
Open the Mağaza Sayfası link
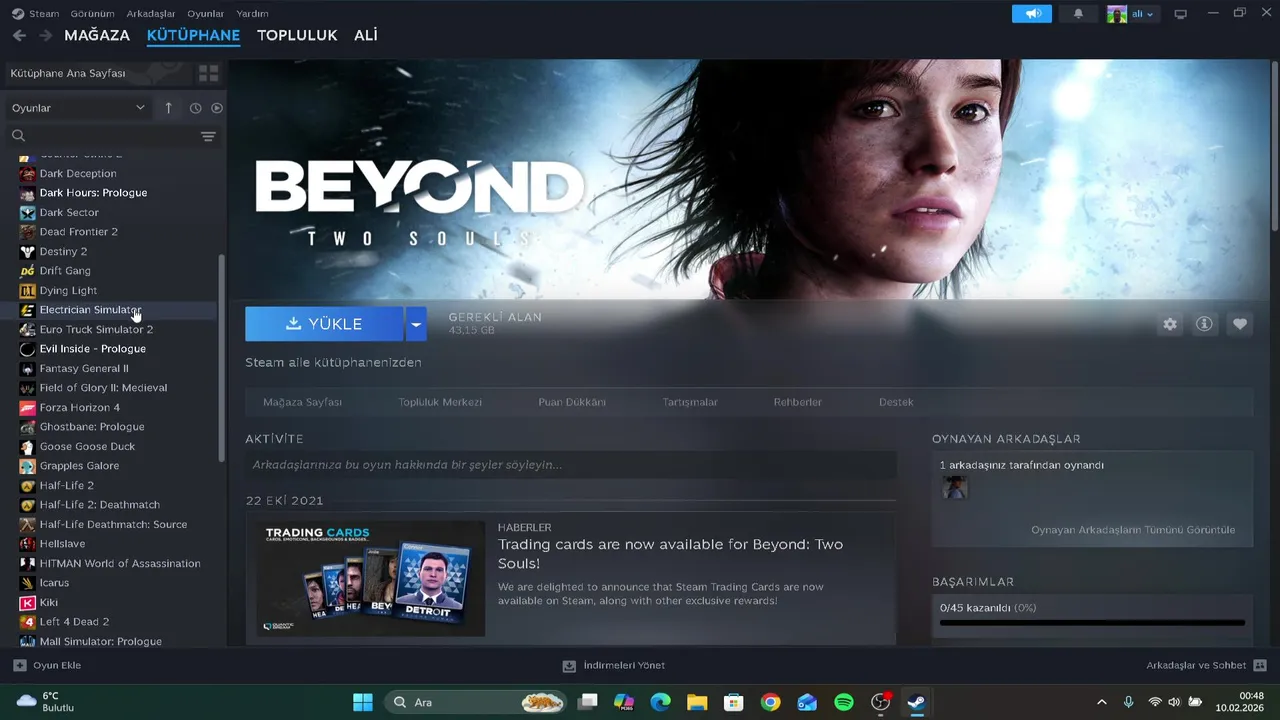point(302,402)
